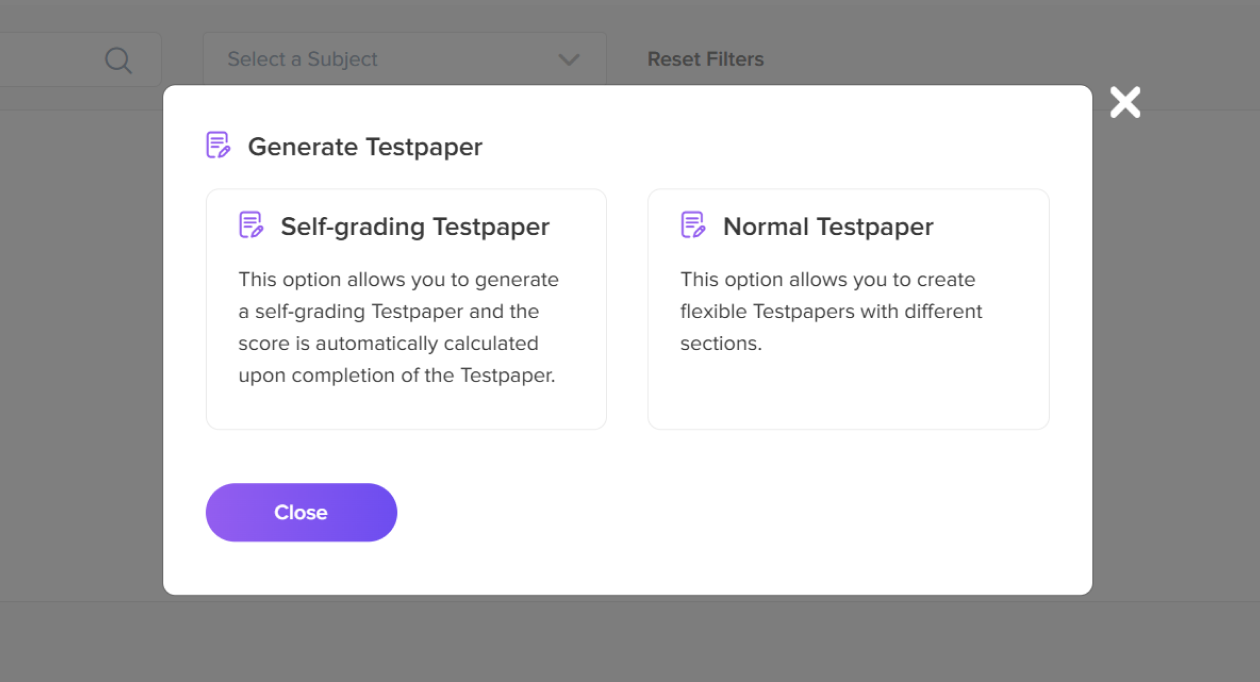Click the Generate Testpaper dialog heading
Image resolution: width=1260 pixels, height=682 pixels.
(365, 147)
